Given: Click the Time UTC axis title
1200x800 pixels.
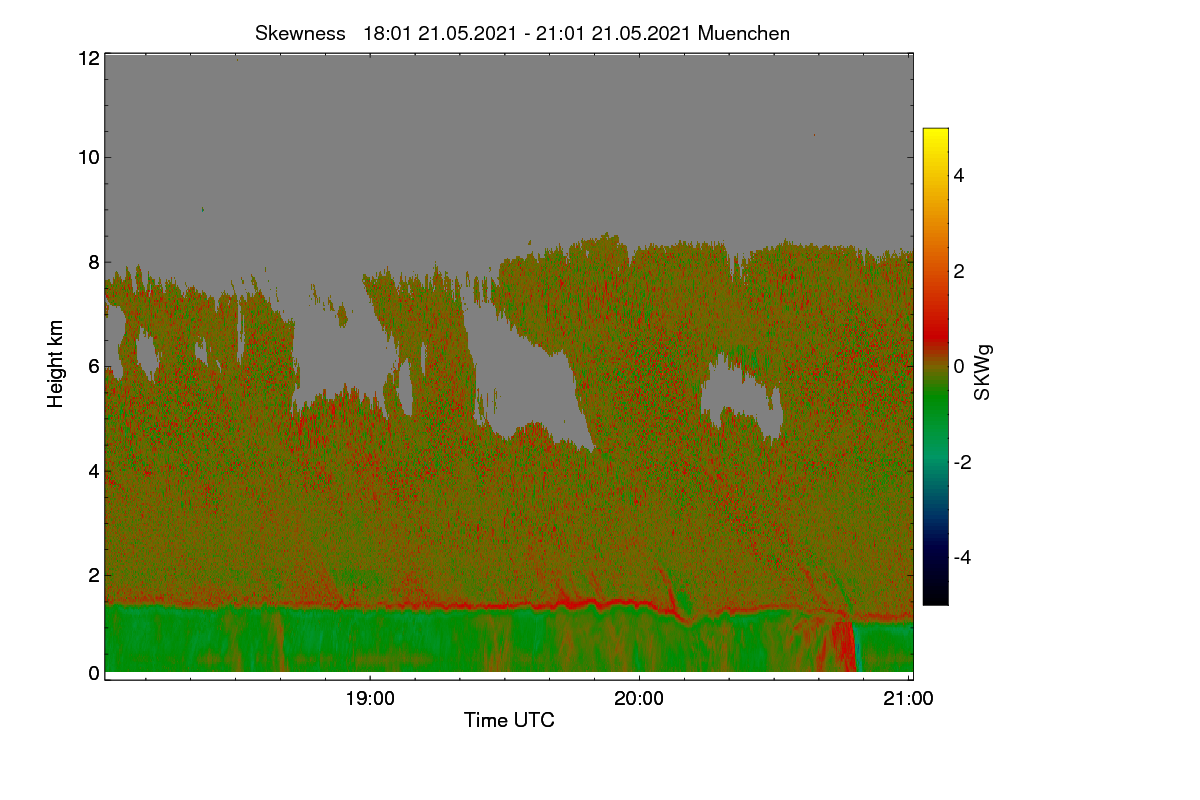Looking at the screenshot, I should (x=509, y=720).
